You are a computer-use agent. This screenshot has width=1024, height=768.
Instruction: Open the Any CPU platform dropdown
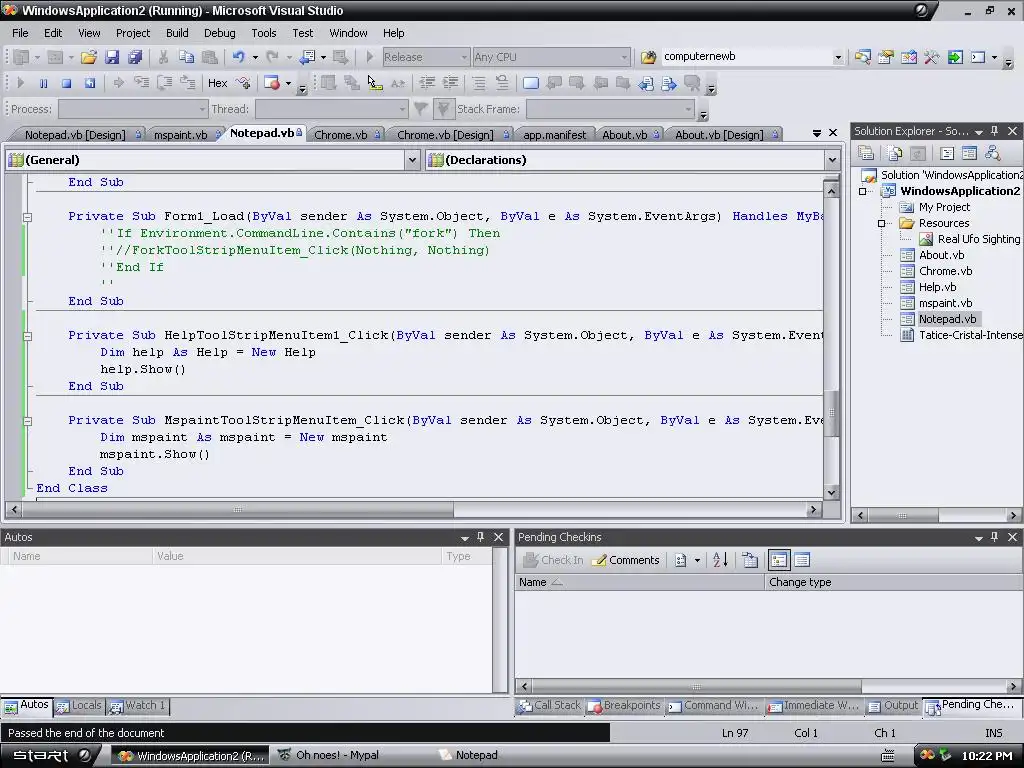point(624,57)
